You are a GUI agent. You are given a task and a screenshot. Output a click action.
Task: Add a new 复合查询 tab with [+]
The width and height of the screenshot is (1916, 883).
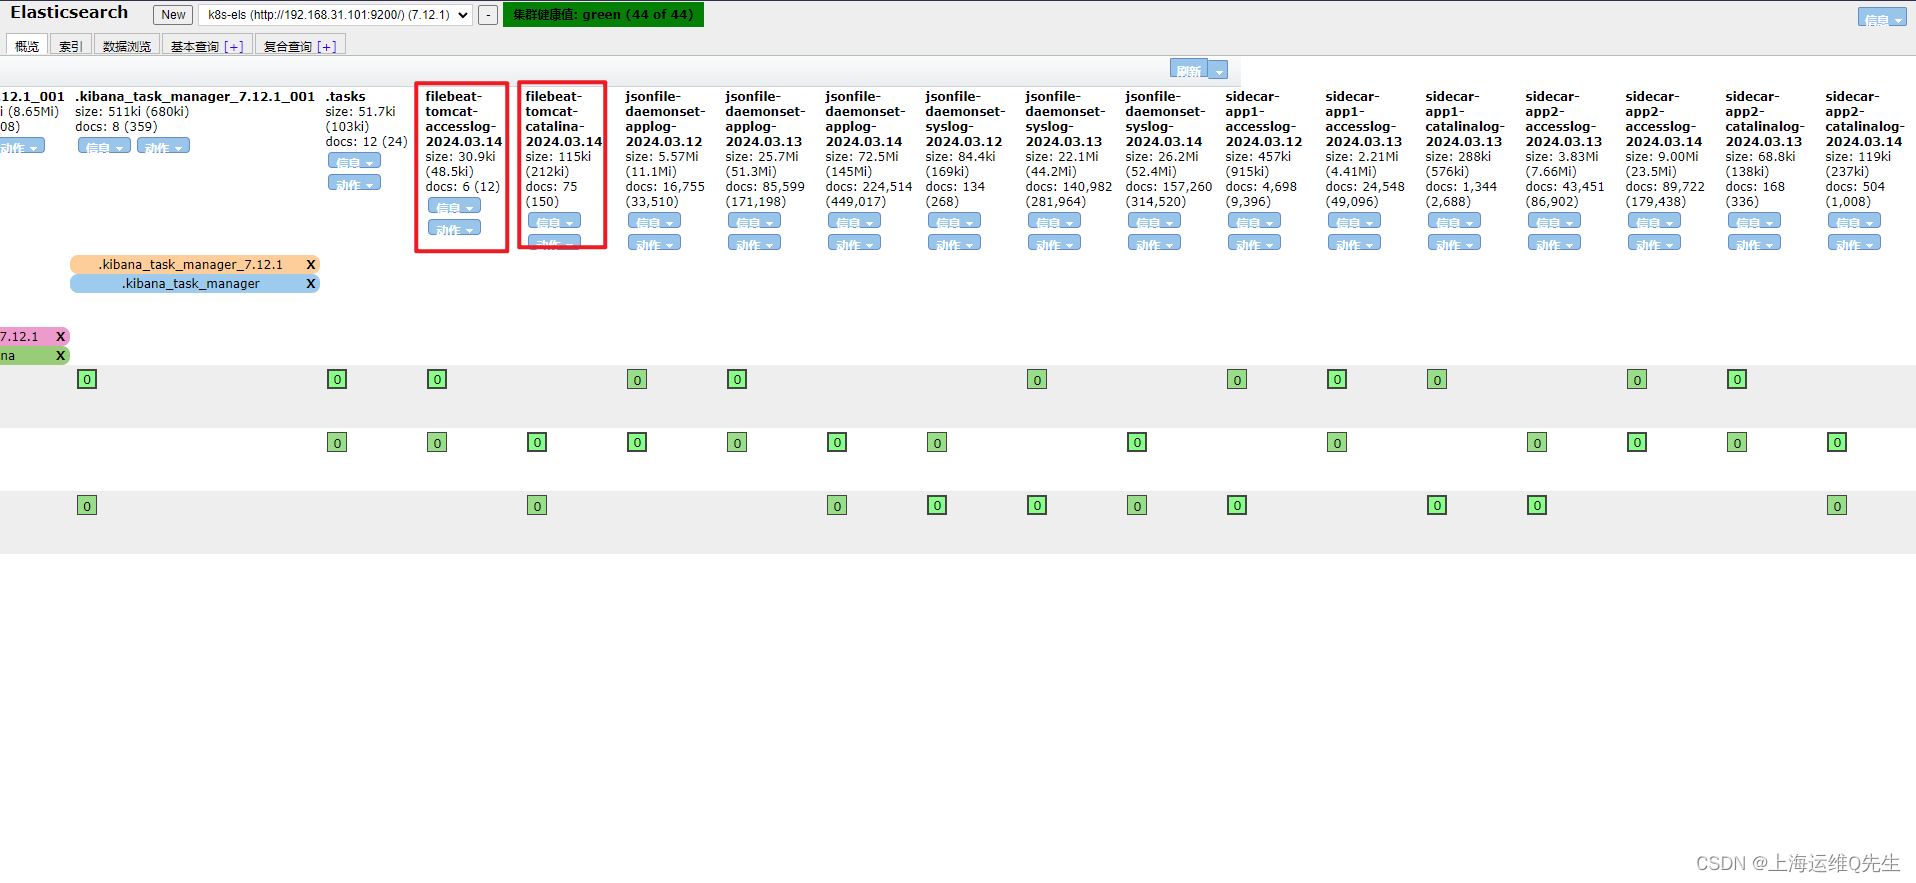click(327, 46)
